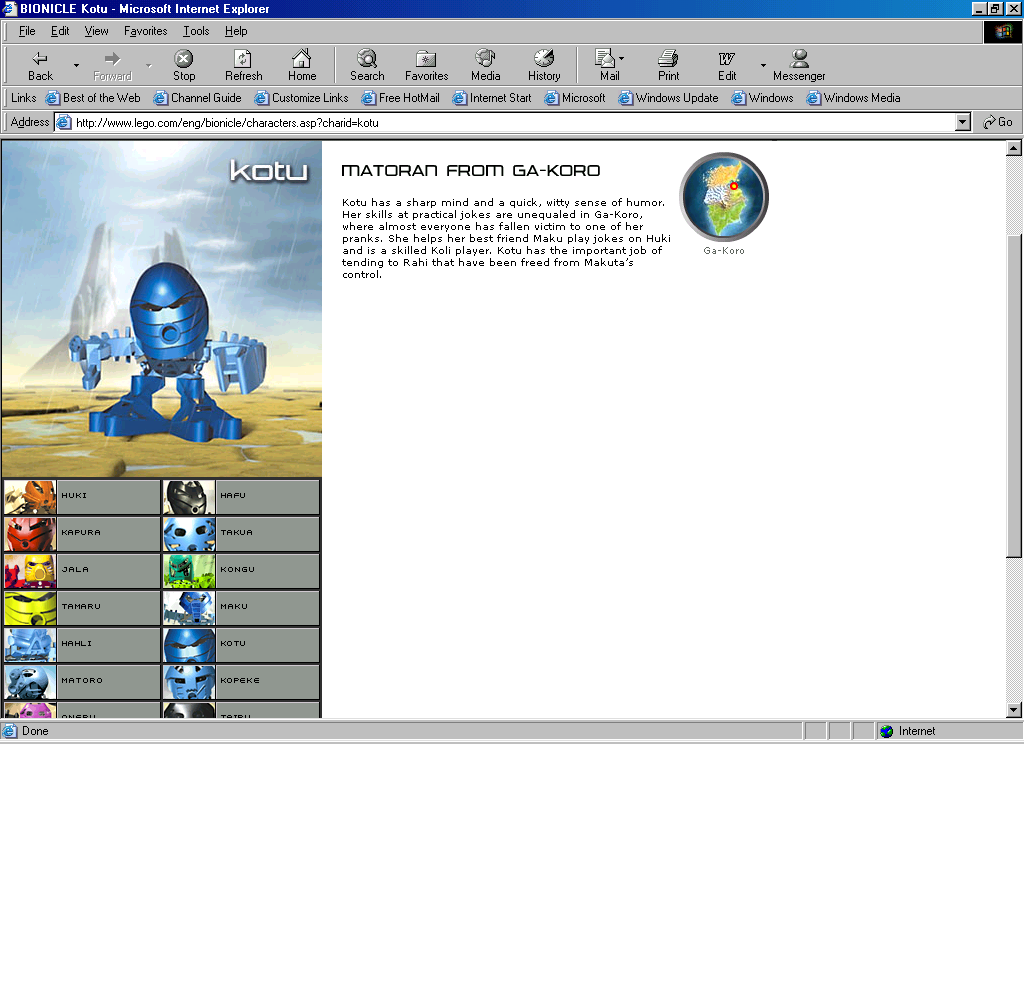This screenshot has width=1024, height=1000.
Task: Select the Hahli character thumbnail
Action: click(x=30, y=645)
